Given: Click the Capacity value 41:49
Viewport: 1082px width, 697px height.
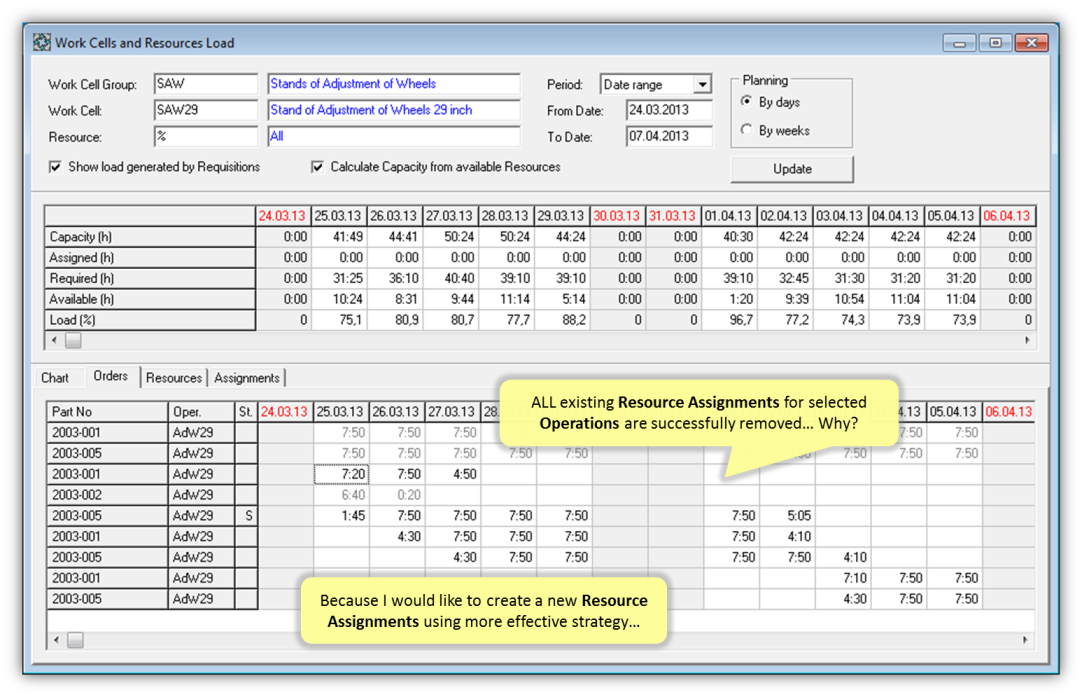Looking at the screenshot, I should click(x=339, y=237).
